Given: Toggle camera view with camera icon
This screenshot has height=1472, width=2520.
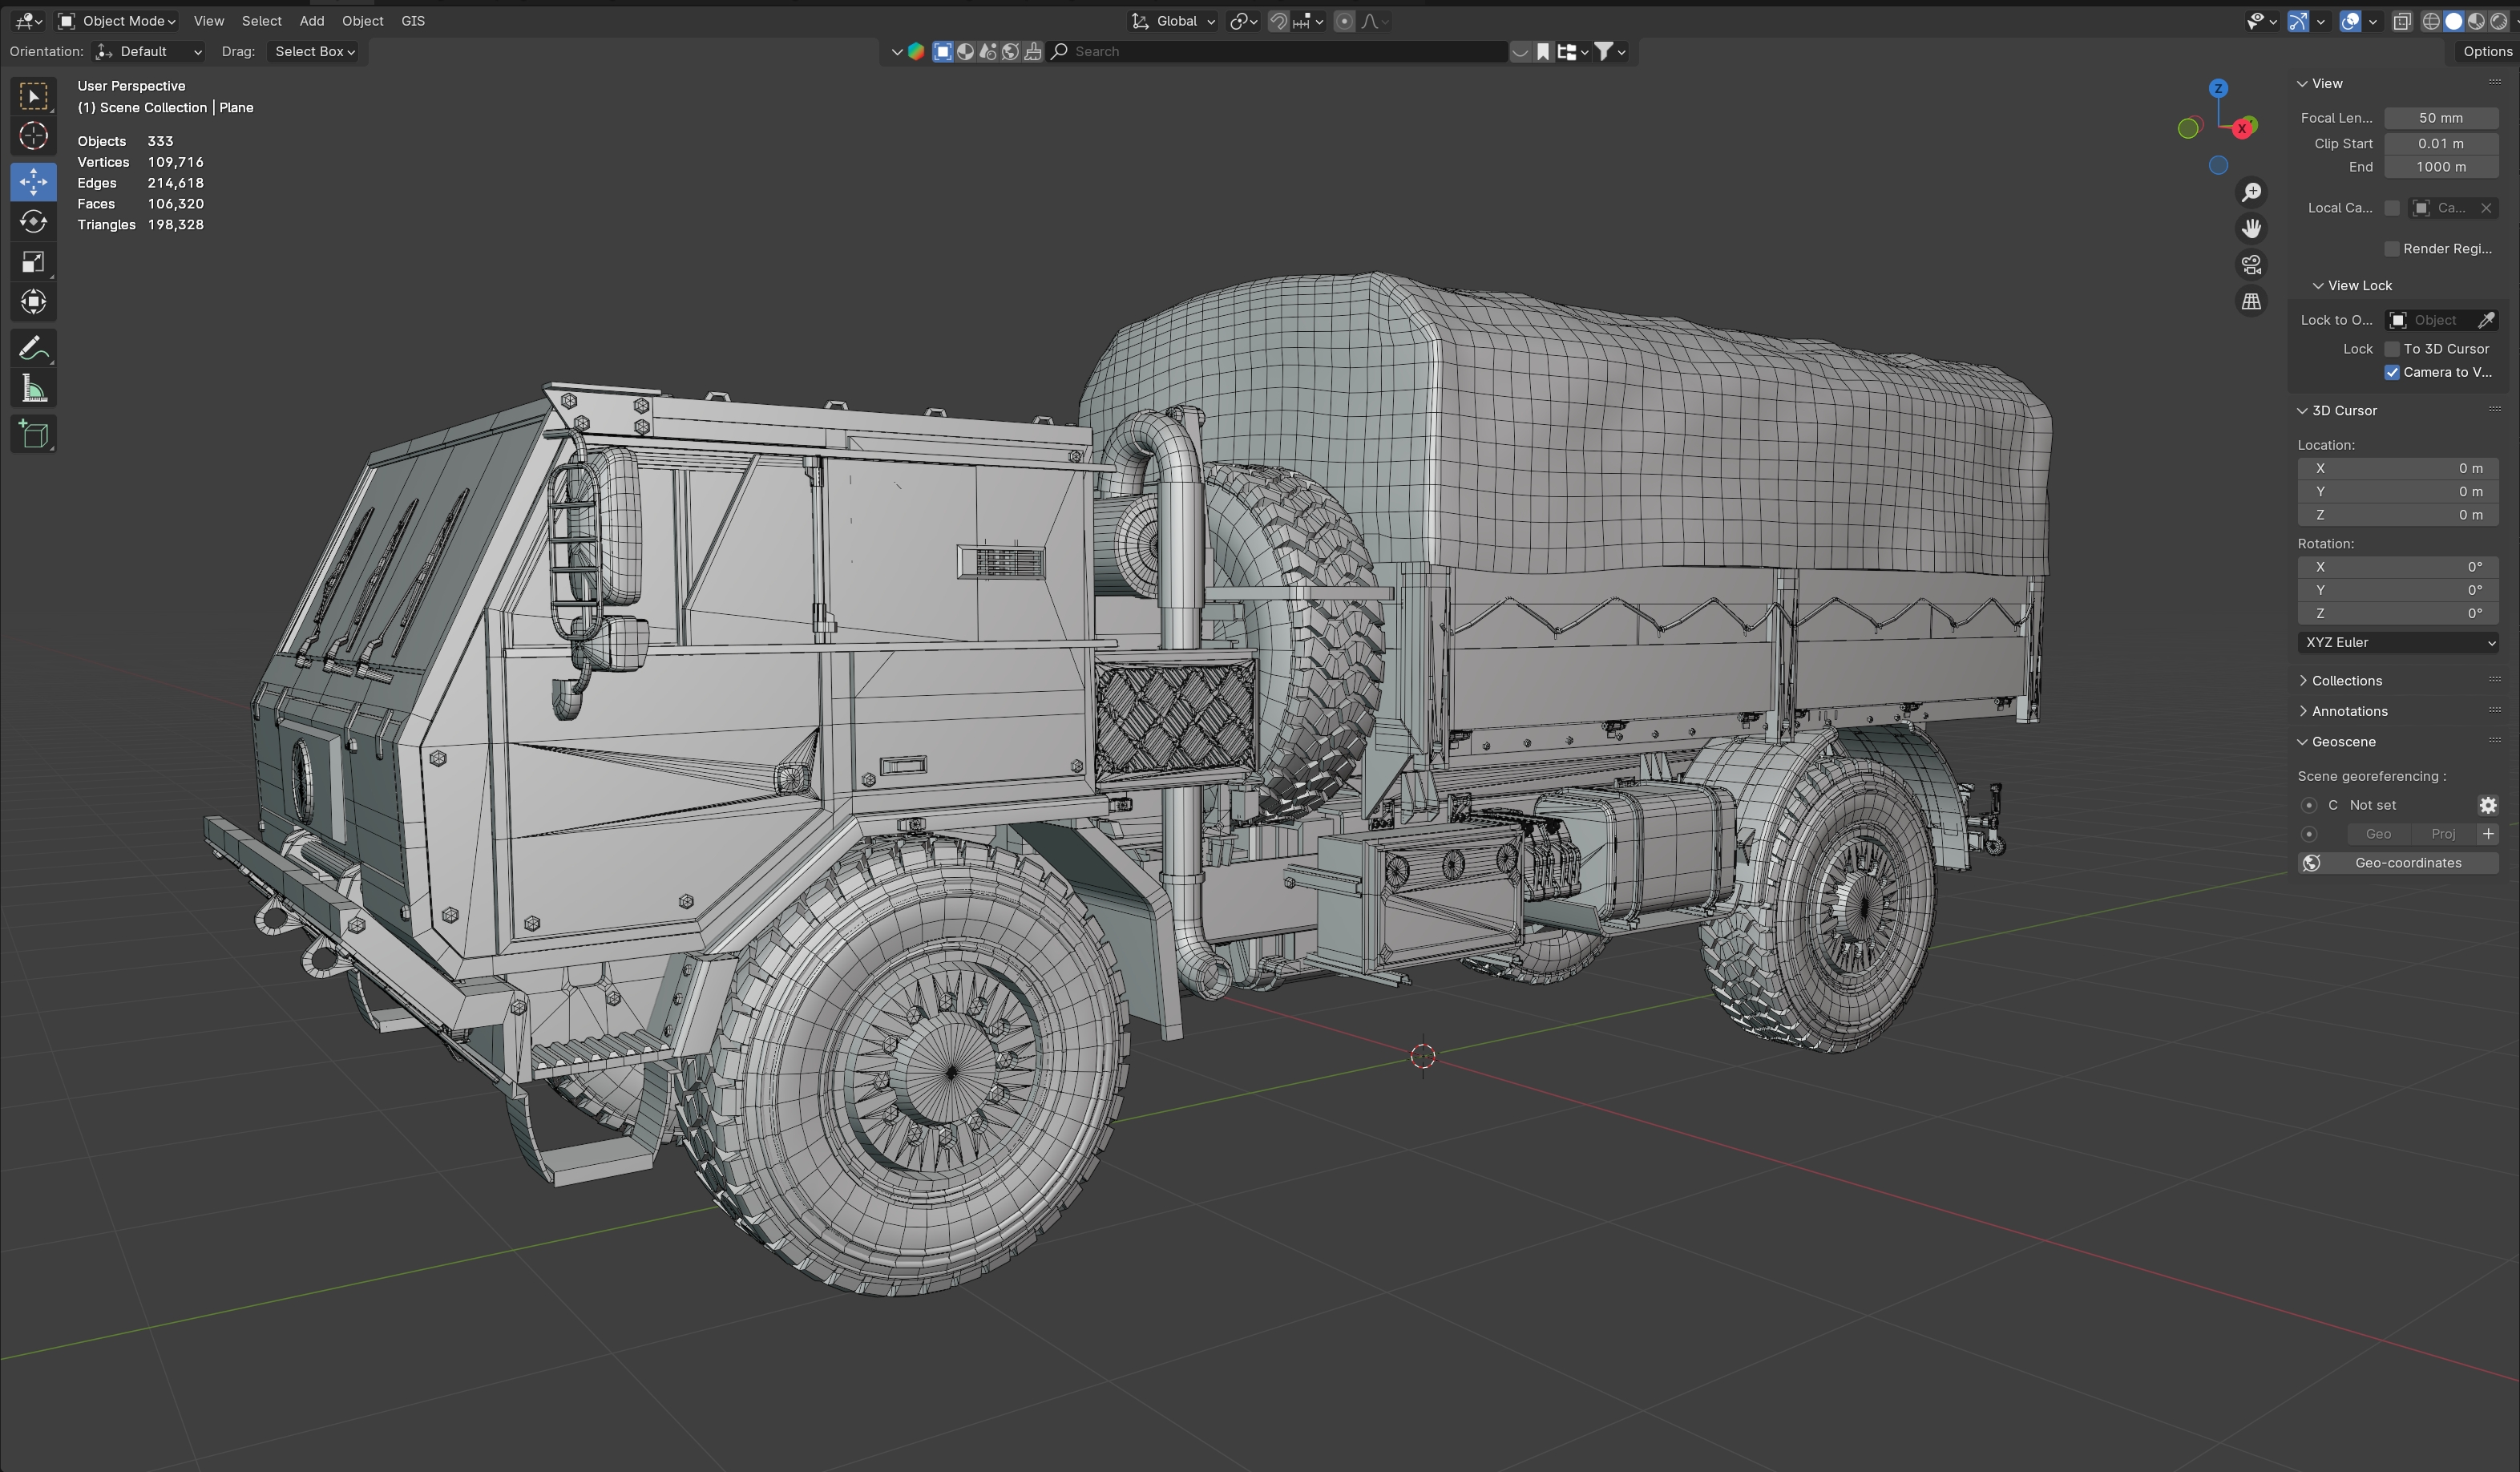Looking at the screenshot, I should (2251, 265).
